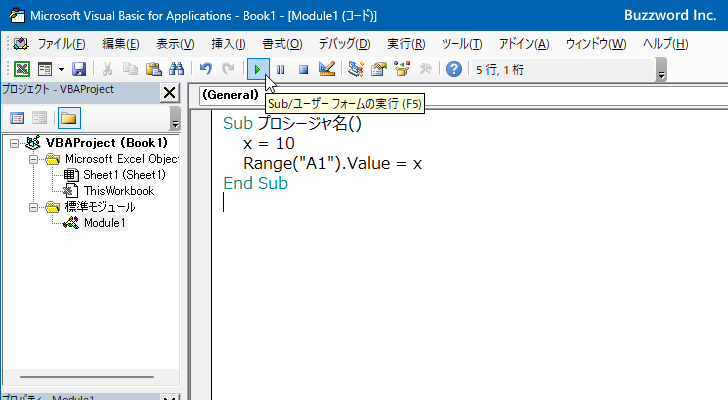Click the Insert UserForm icon
This screenshot has width=728, height=400.
point(45,69)
